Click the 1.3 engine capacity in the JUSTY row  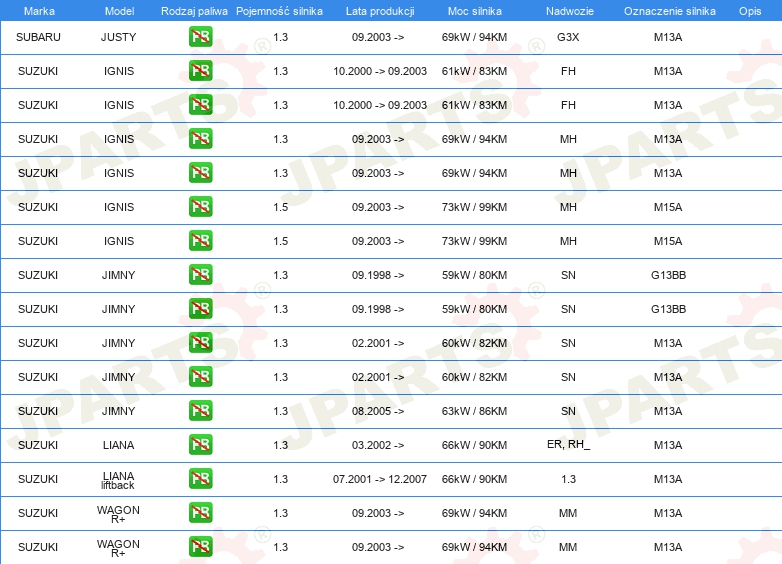(x=281, y=37)
